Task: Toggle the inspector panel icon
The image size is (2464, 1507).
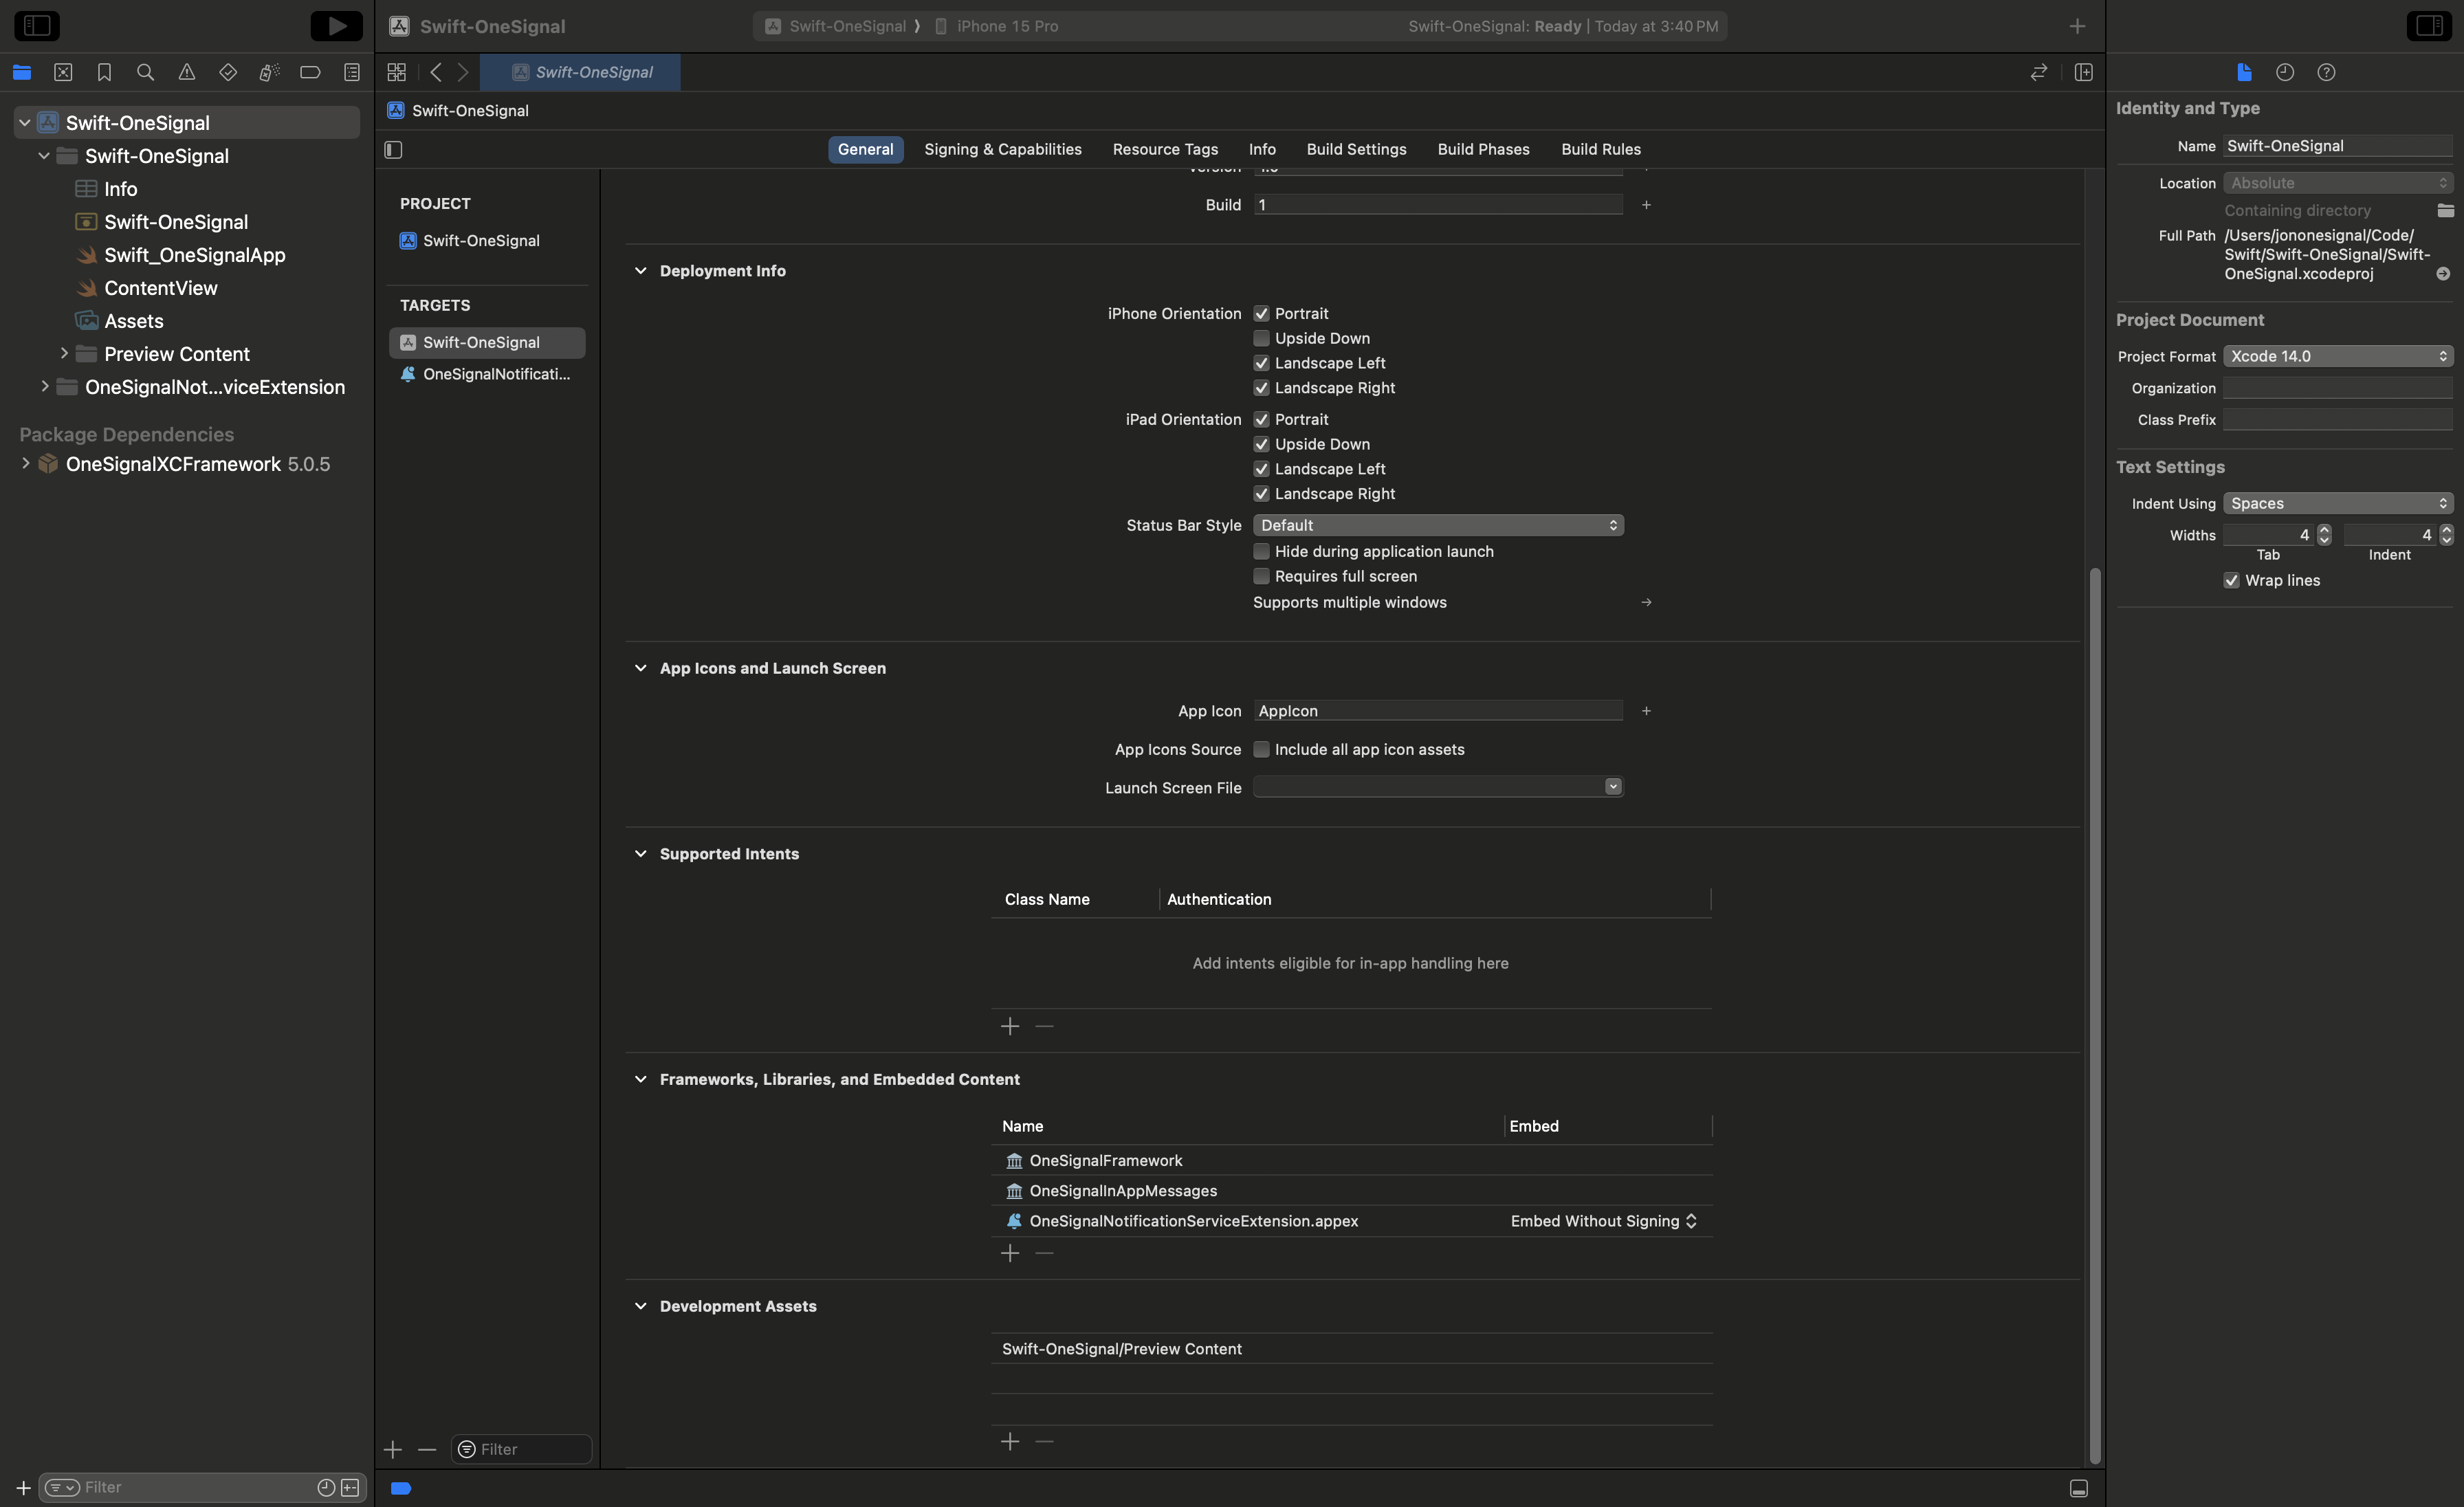Action: point(2428,26)
